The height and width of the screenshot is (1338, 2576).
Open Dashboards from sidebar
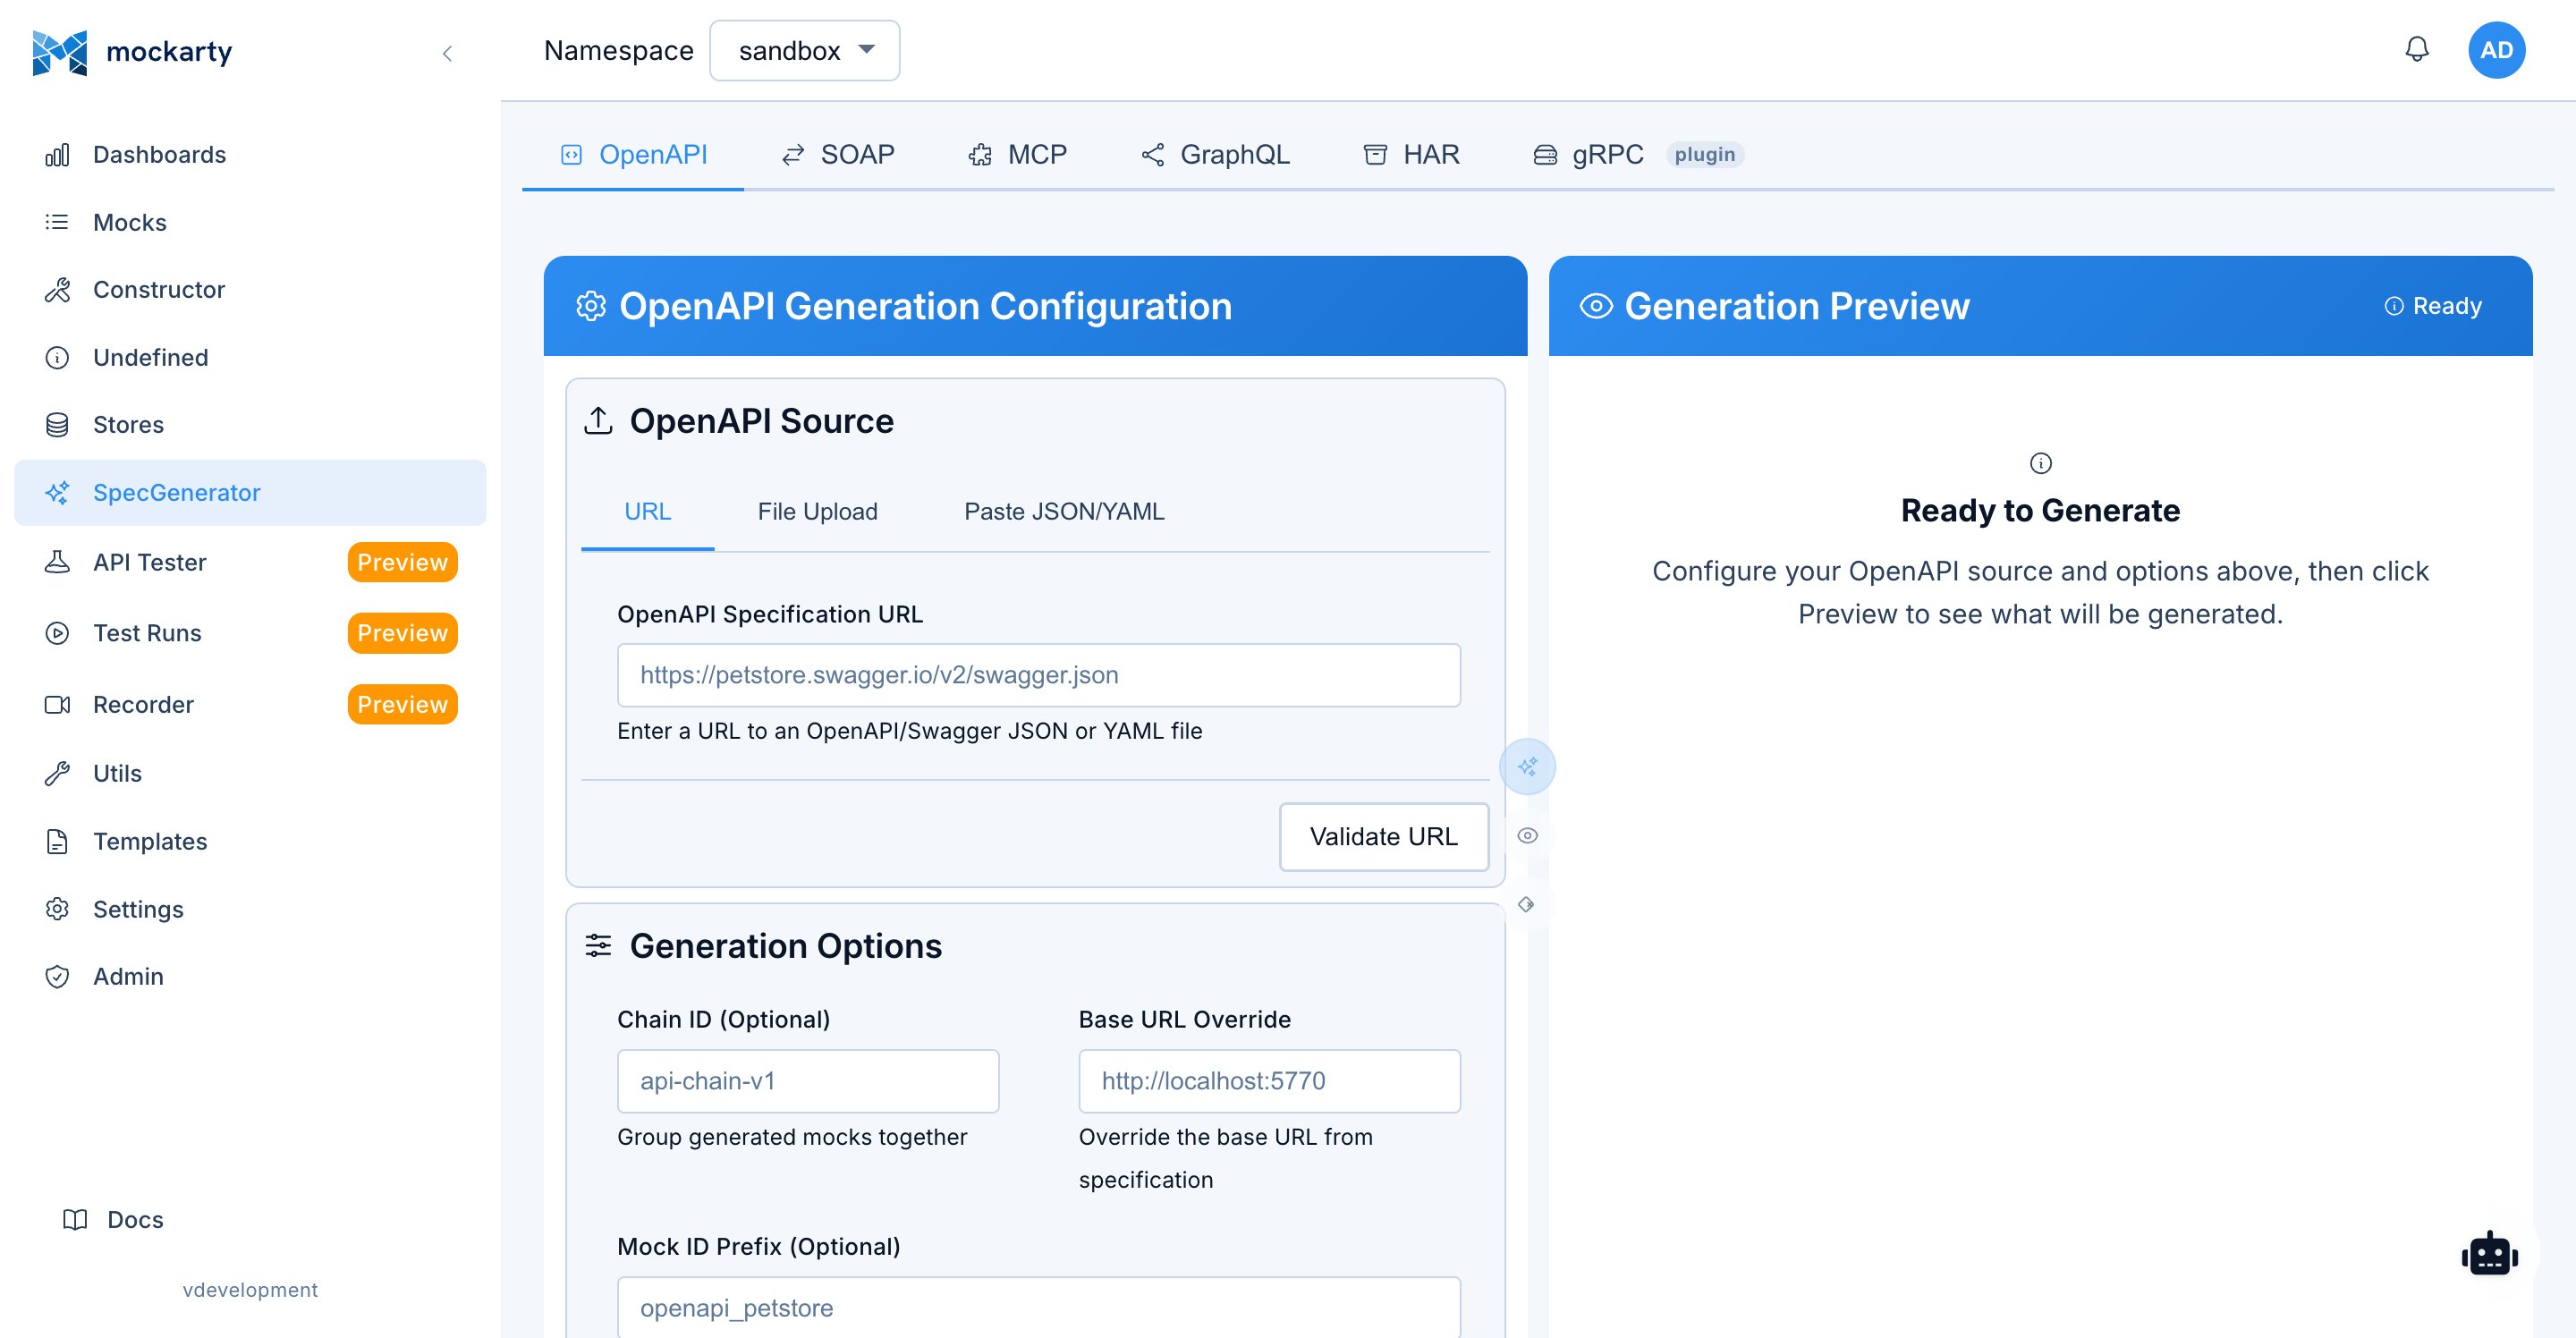(250, 155)
